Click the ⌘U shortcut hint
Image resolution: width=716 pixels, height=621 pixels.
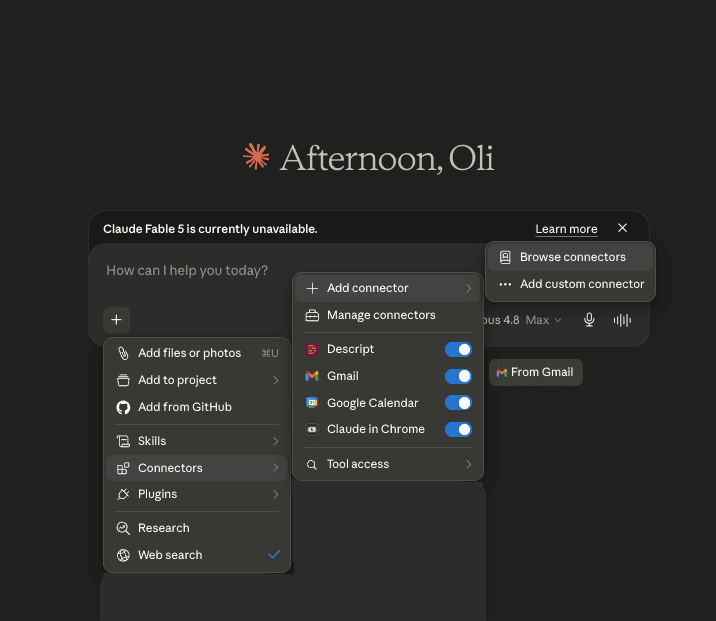[x=270, y=353]
